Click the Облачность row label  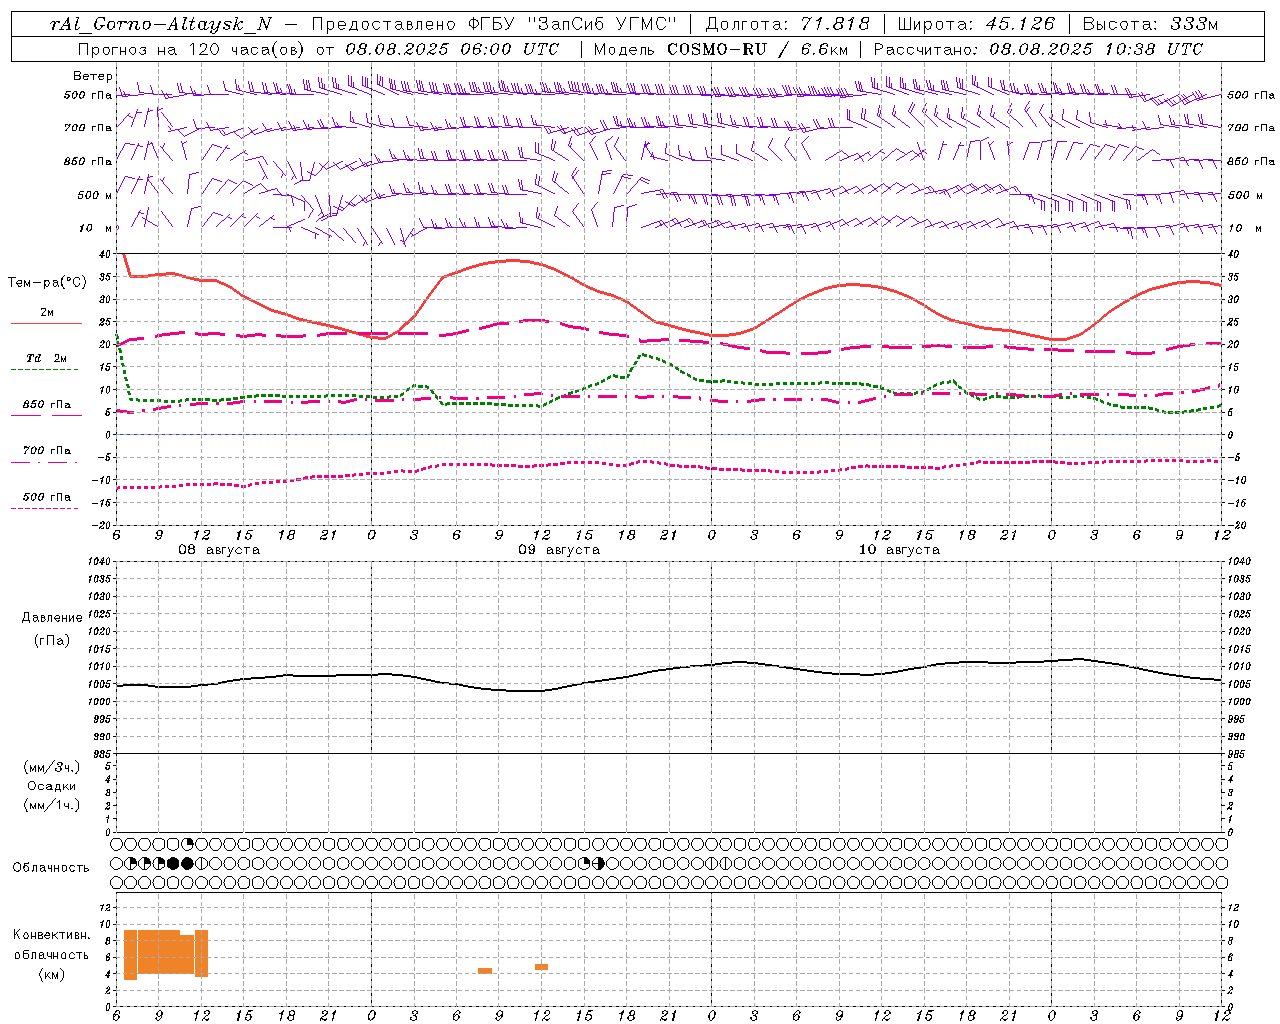(51, 868)
